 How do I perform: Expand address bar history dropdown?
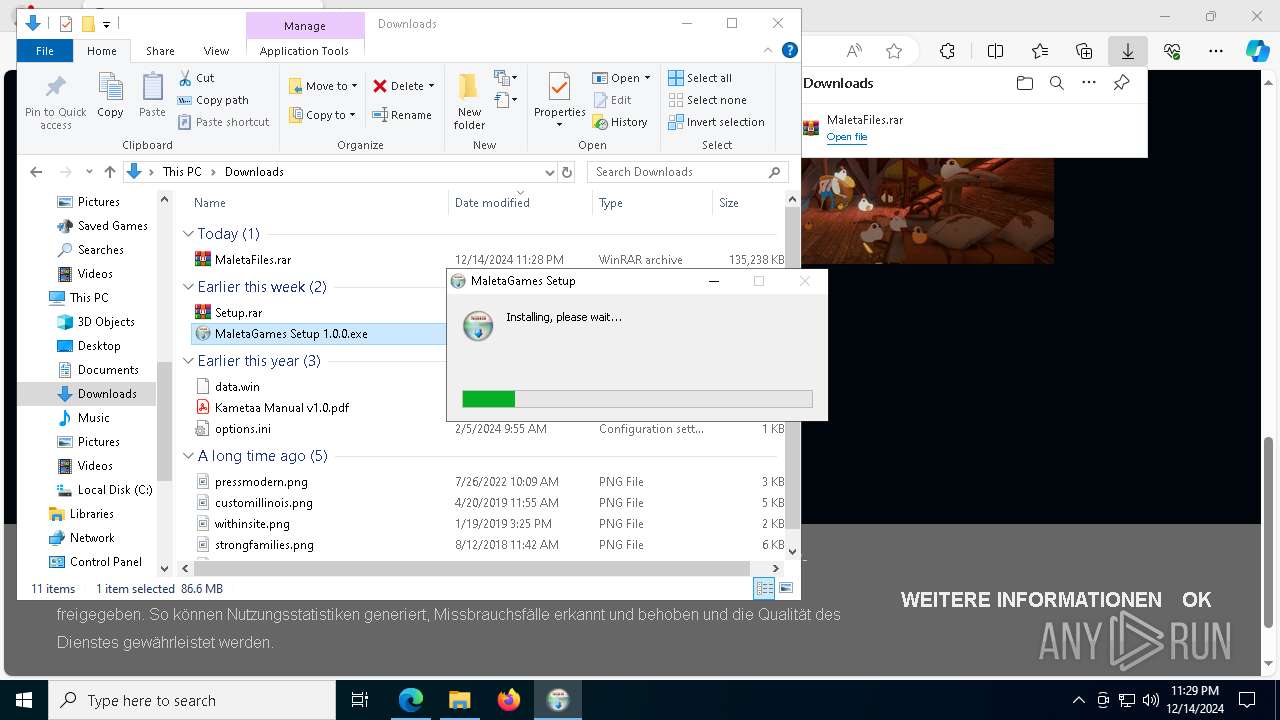tap(549, 172)
